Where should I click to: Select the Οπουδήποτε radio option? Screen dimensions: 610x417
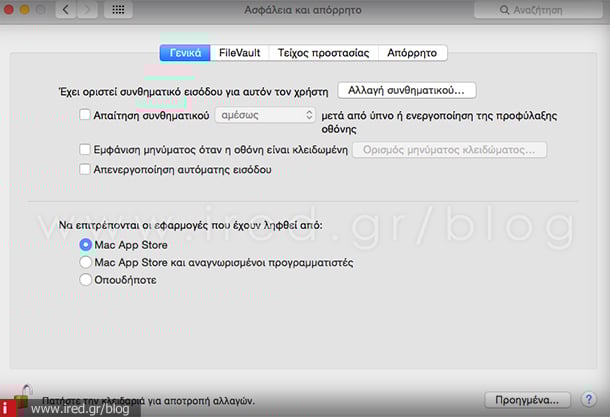pyautogui.click(x=85, y=281)
